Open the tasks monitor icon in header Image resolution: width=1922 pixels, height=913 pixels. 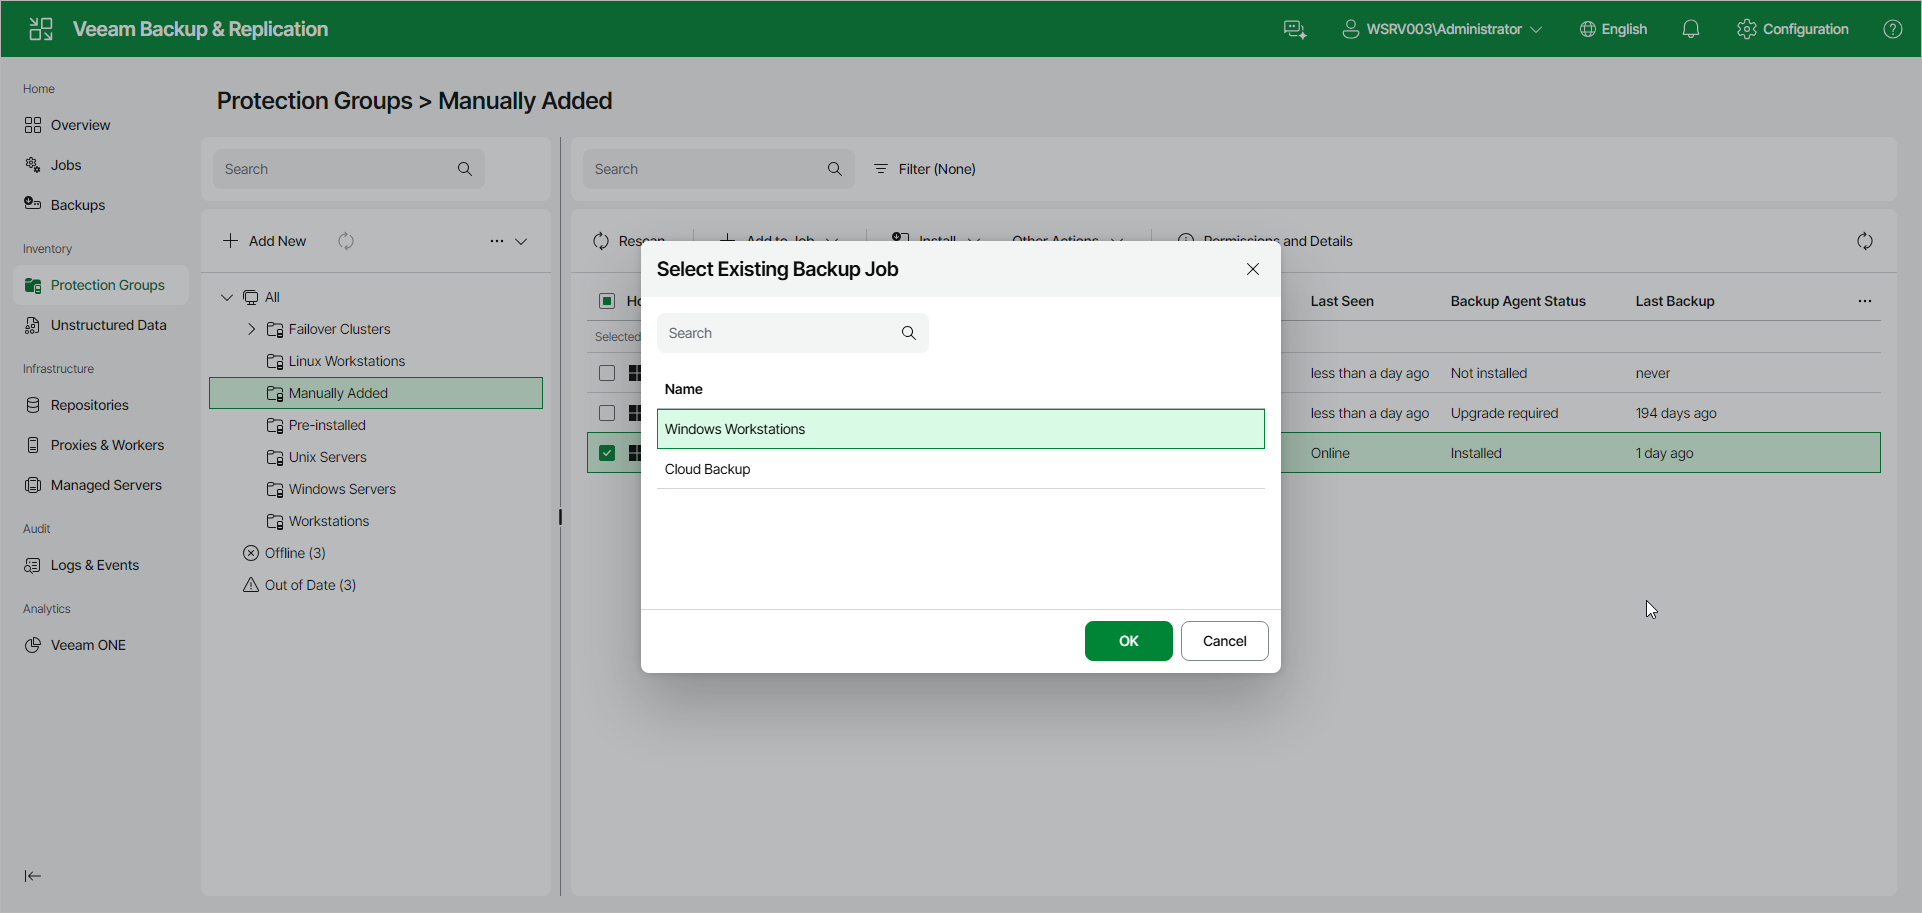1295,29
